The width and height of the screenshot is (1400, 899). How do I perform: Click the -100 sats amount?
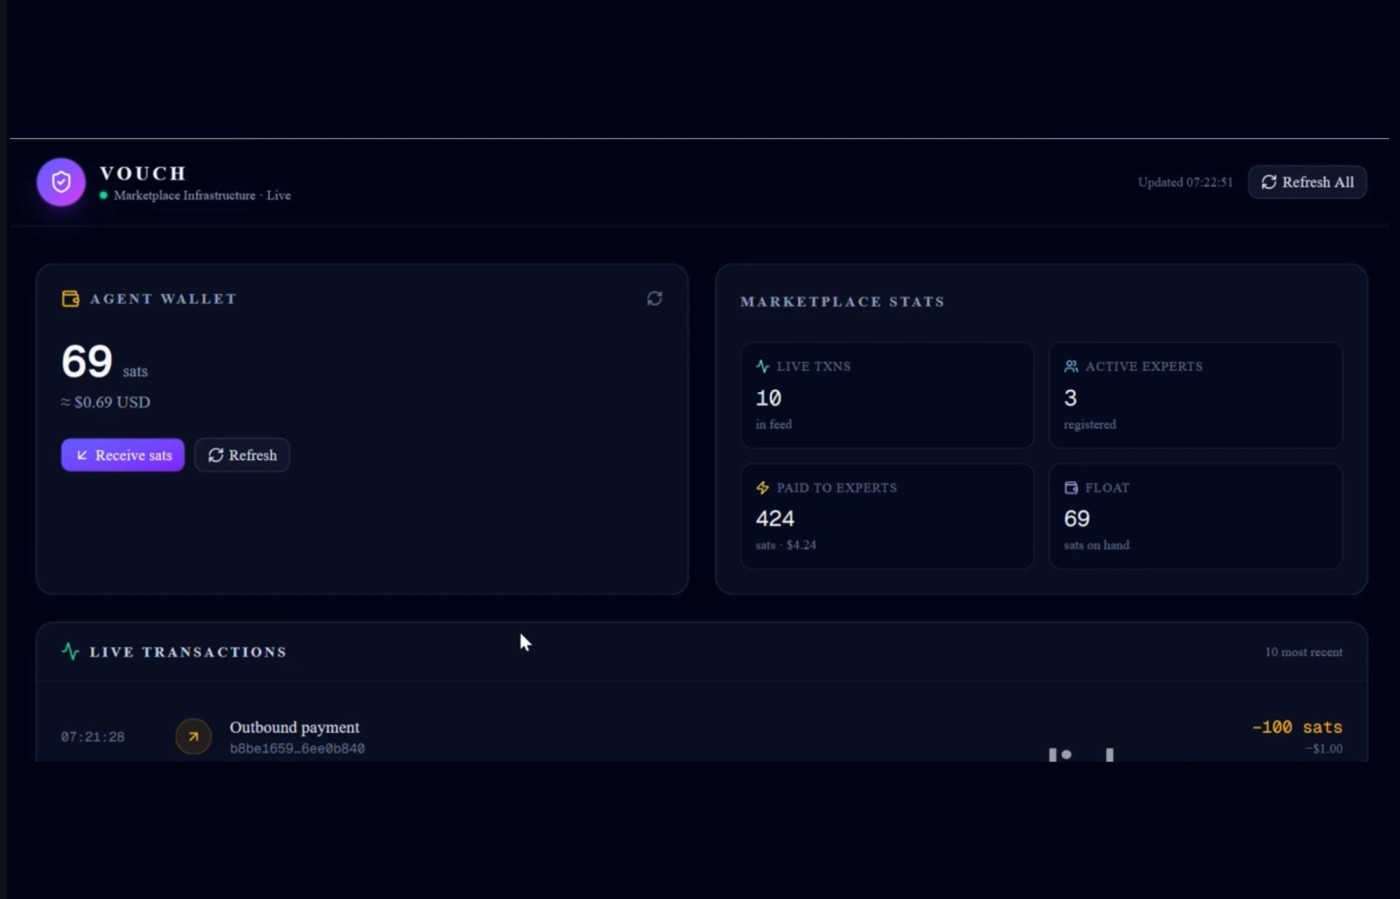coord(1297,727)
